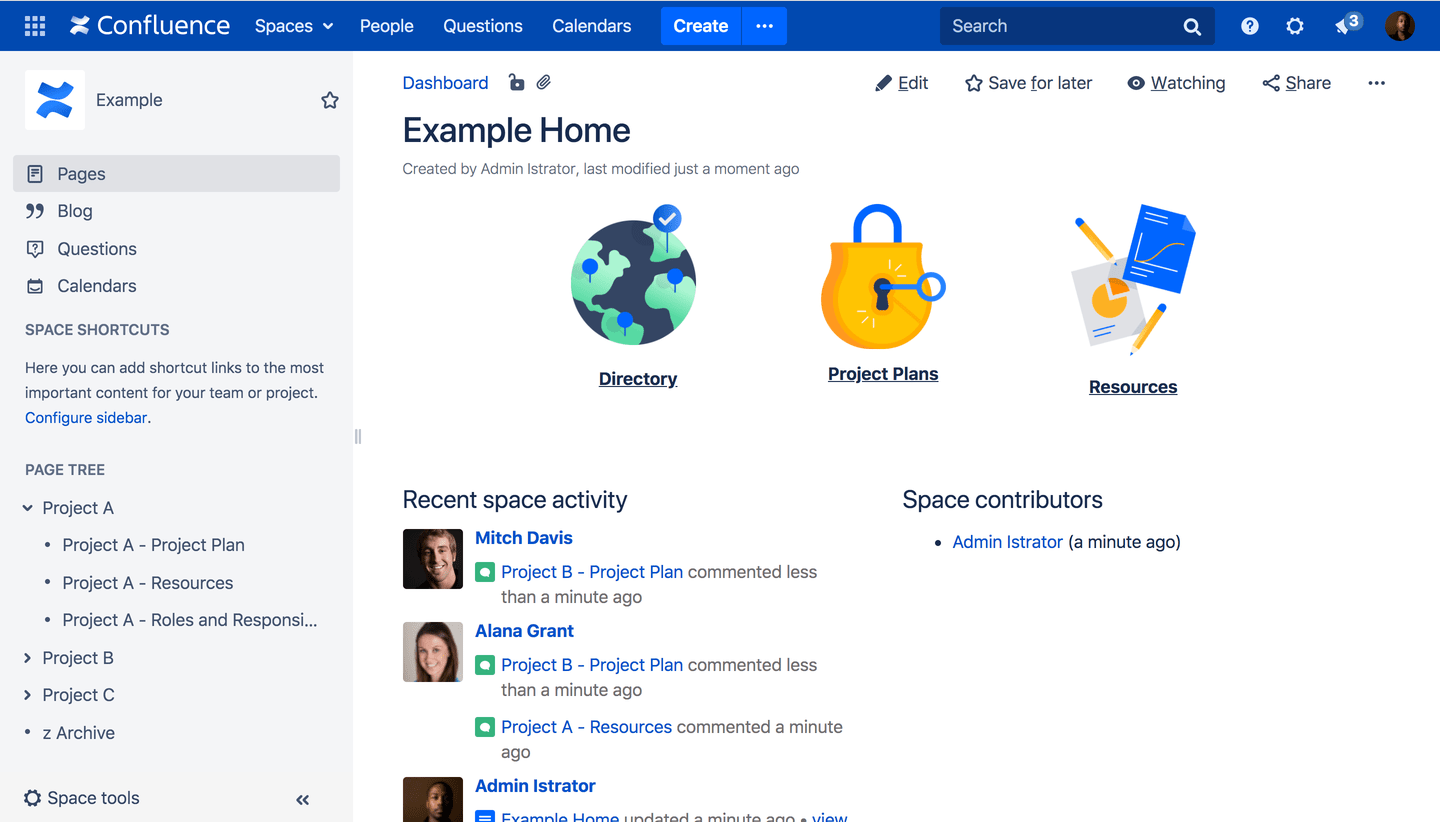Click Mitch Davis's profile picture

coord(432,558)
